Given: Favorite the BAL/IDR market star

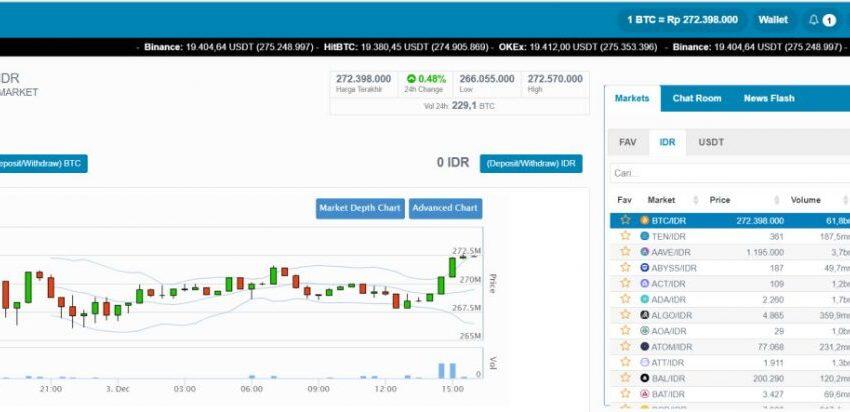Looking at the screenshot, I should (x=625, y=377).
